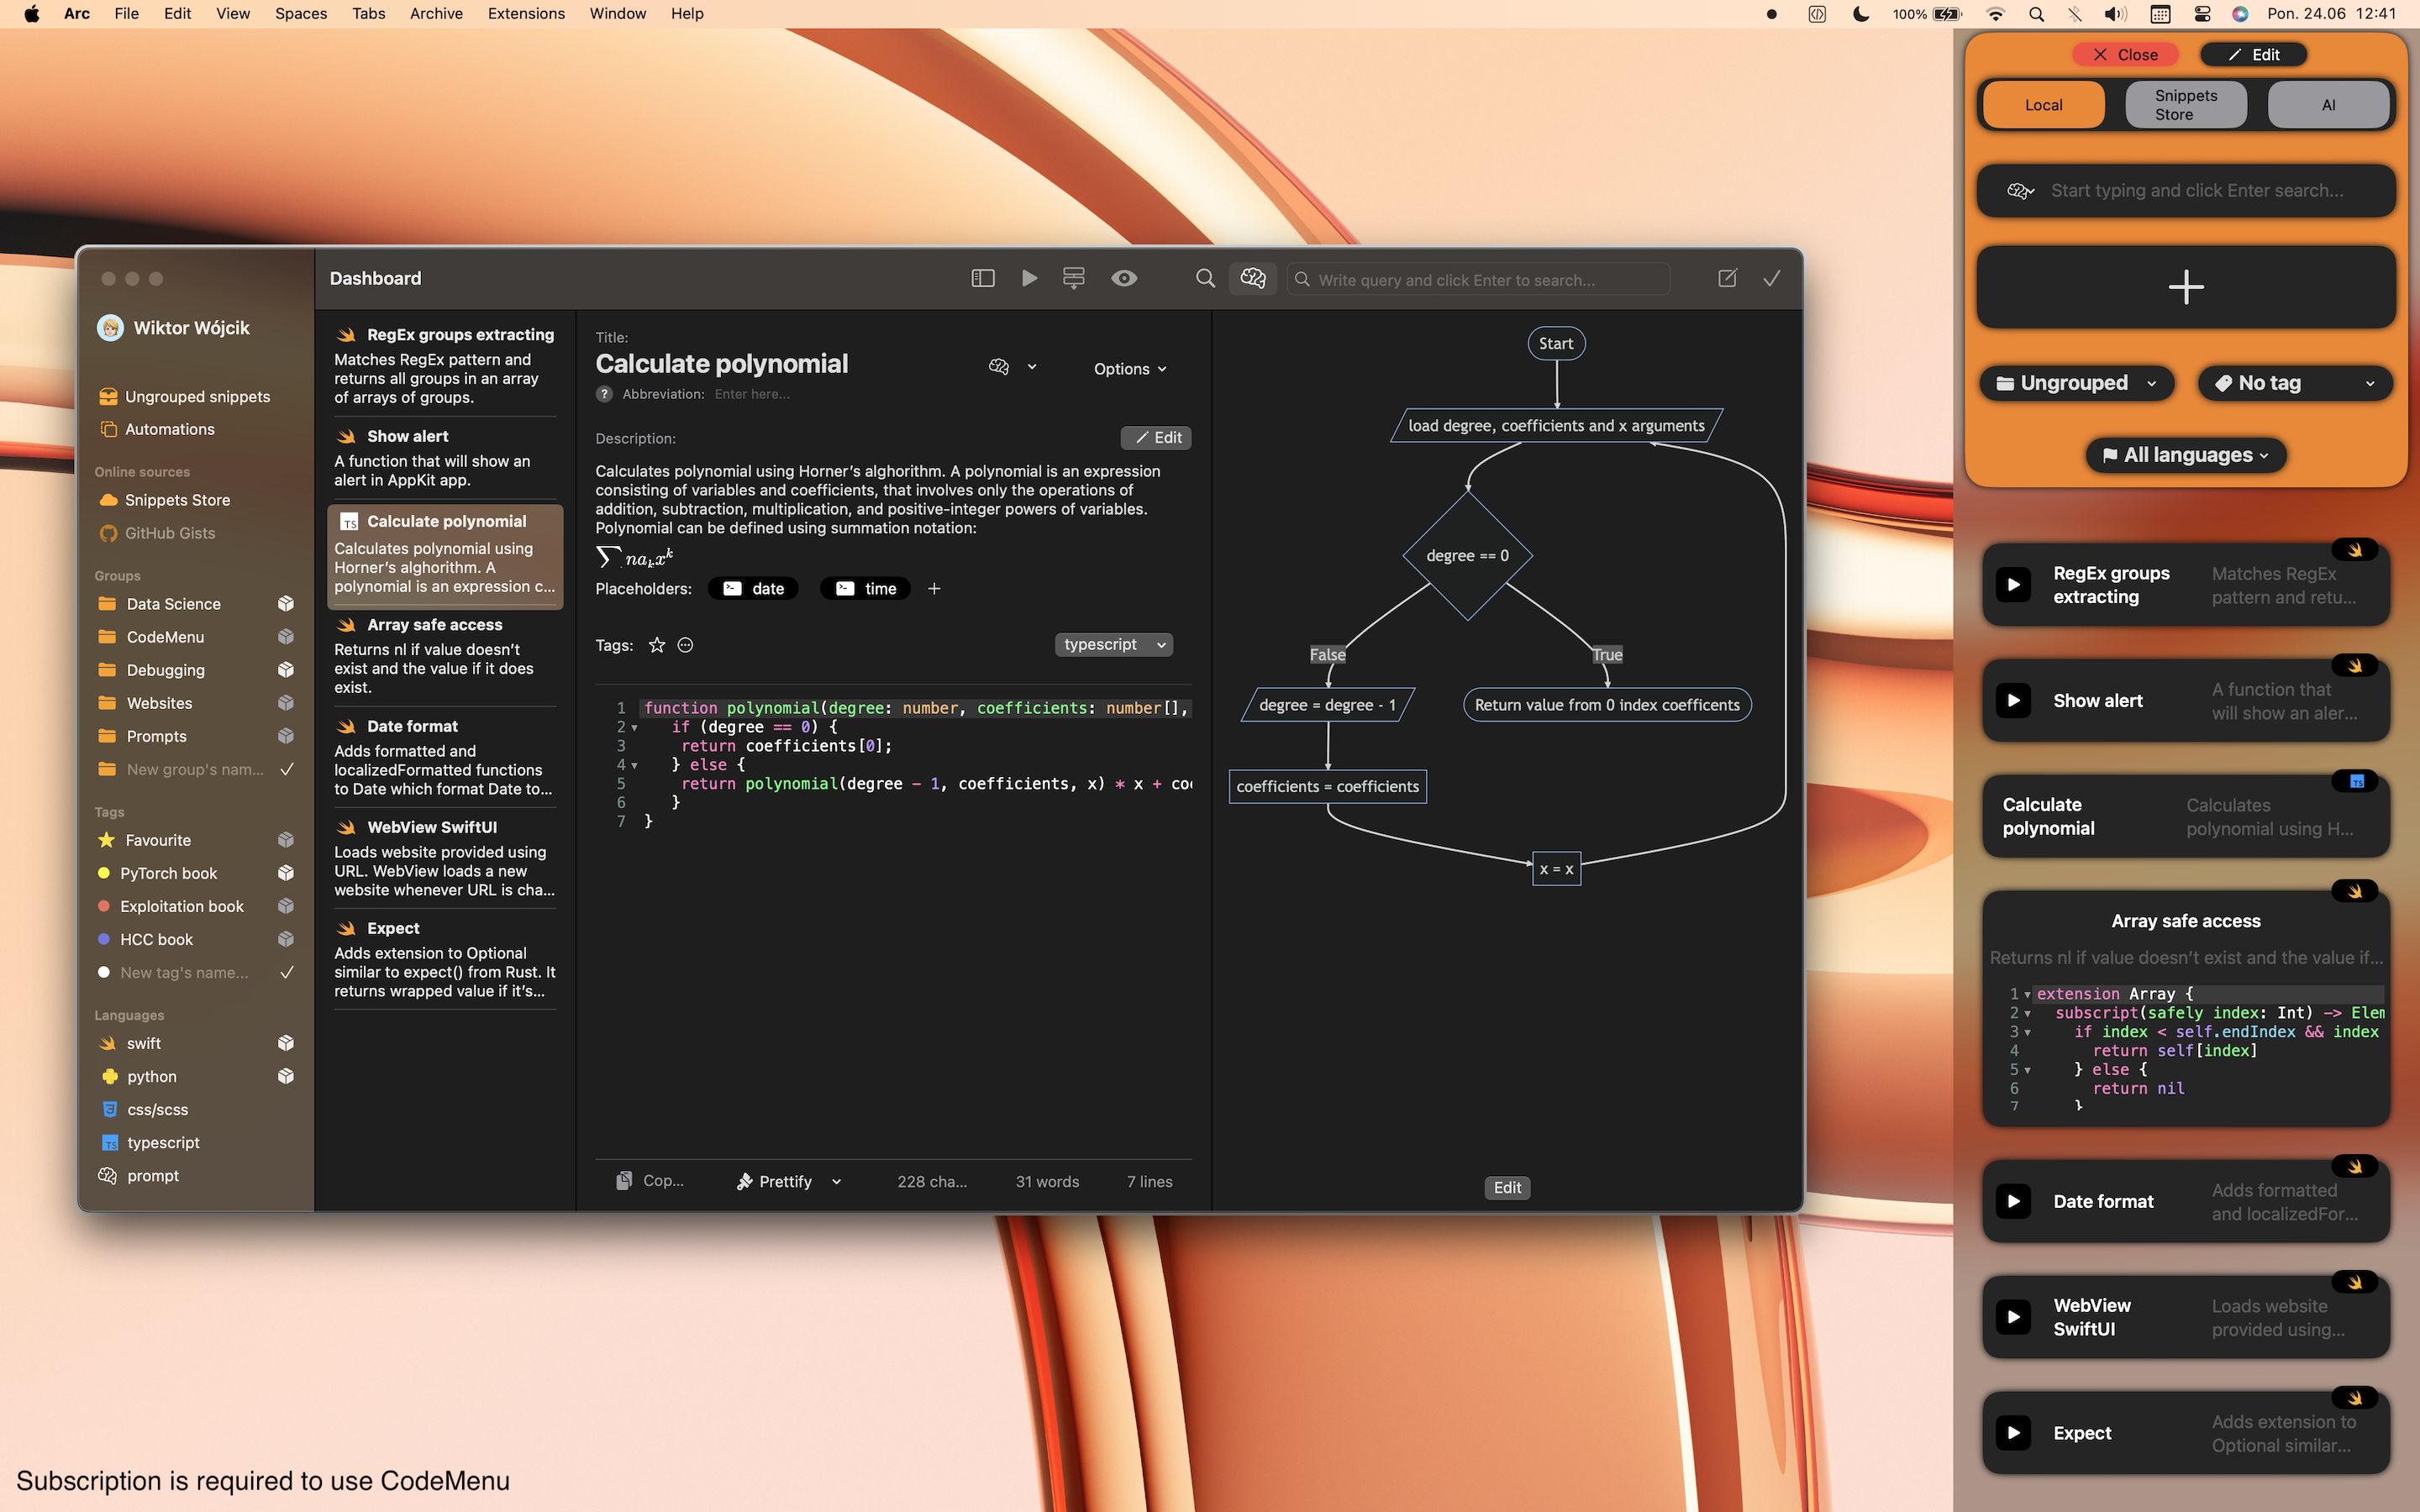2420x1512 pixels.
Task: Favourite tags using the star icon
Action: click(657, 645)
